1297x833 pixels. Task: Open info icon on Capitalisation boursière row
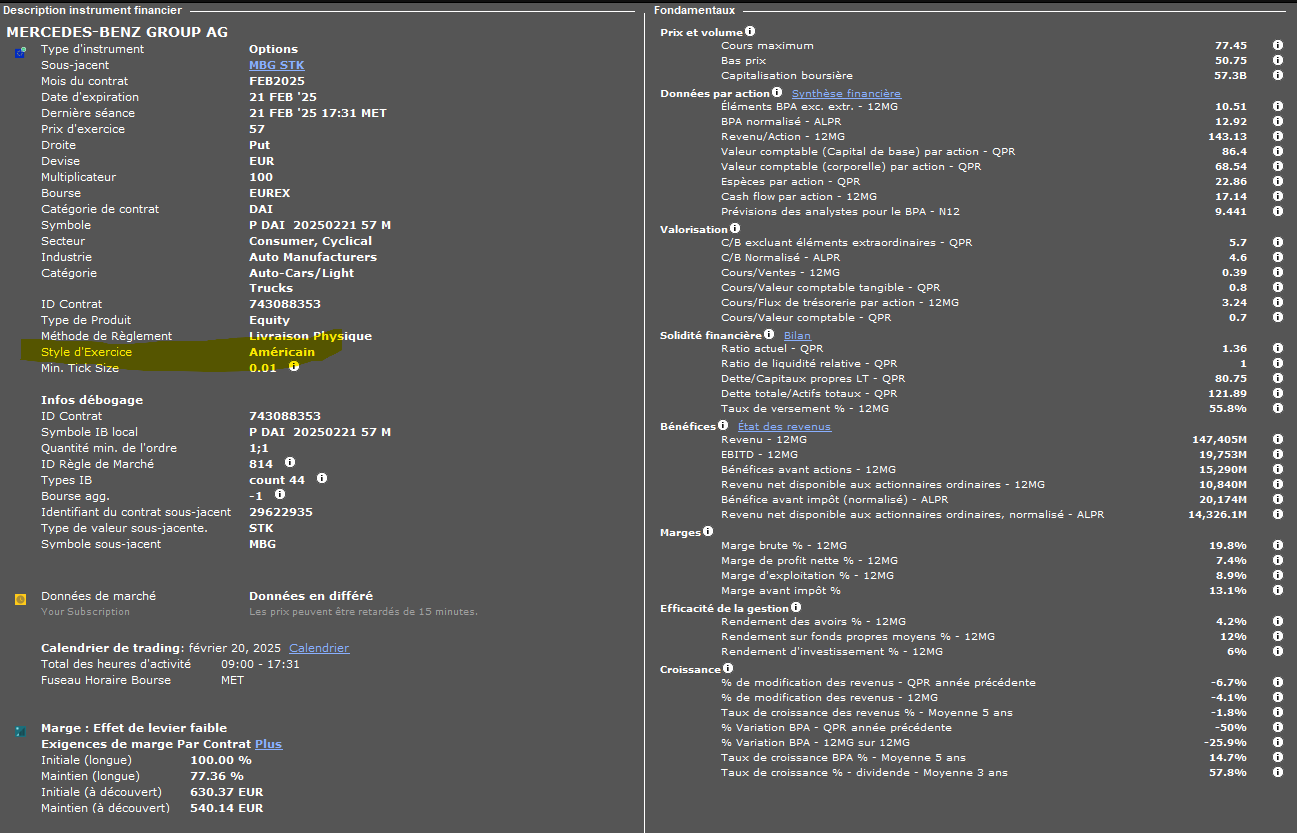[1278, 75]
